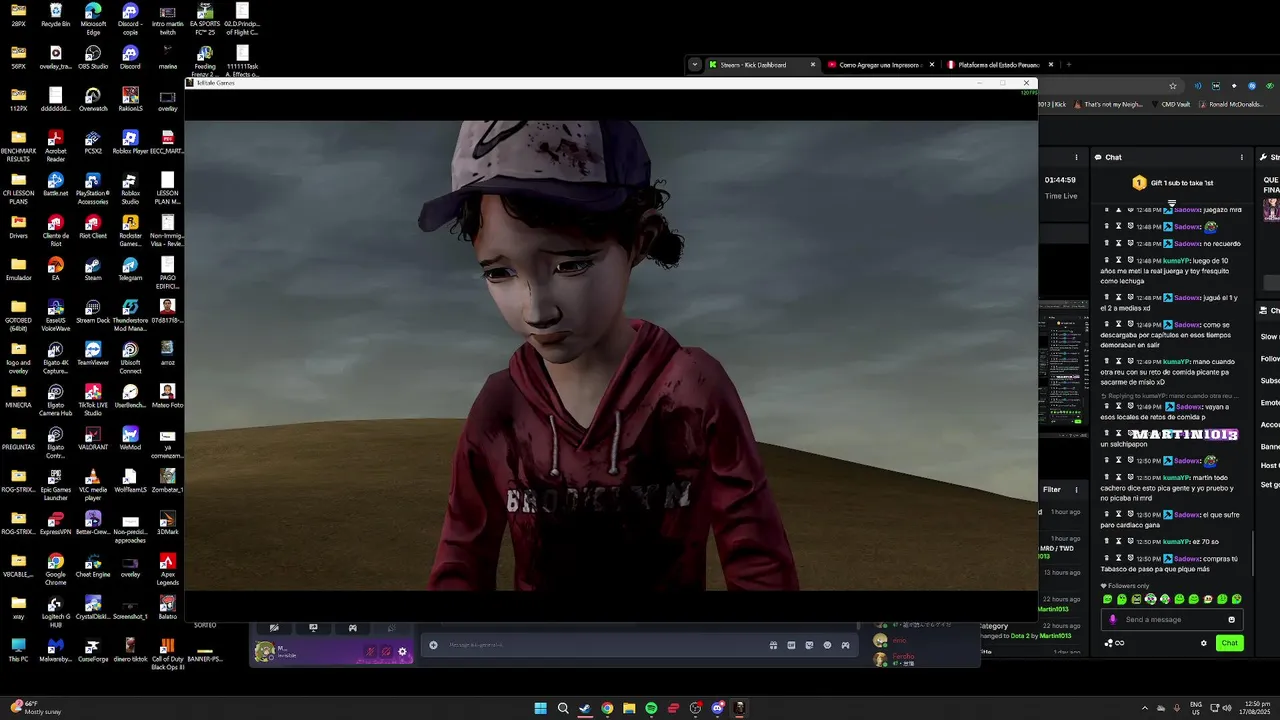Launch Logitech G HUB shortcut
This screenshot has width=1280, height=720.
[x=56, y=611]
